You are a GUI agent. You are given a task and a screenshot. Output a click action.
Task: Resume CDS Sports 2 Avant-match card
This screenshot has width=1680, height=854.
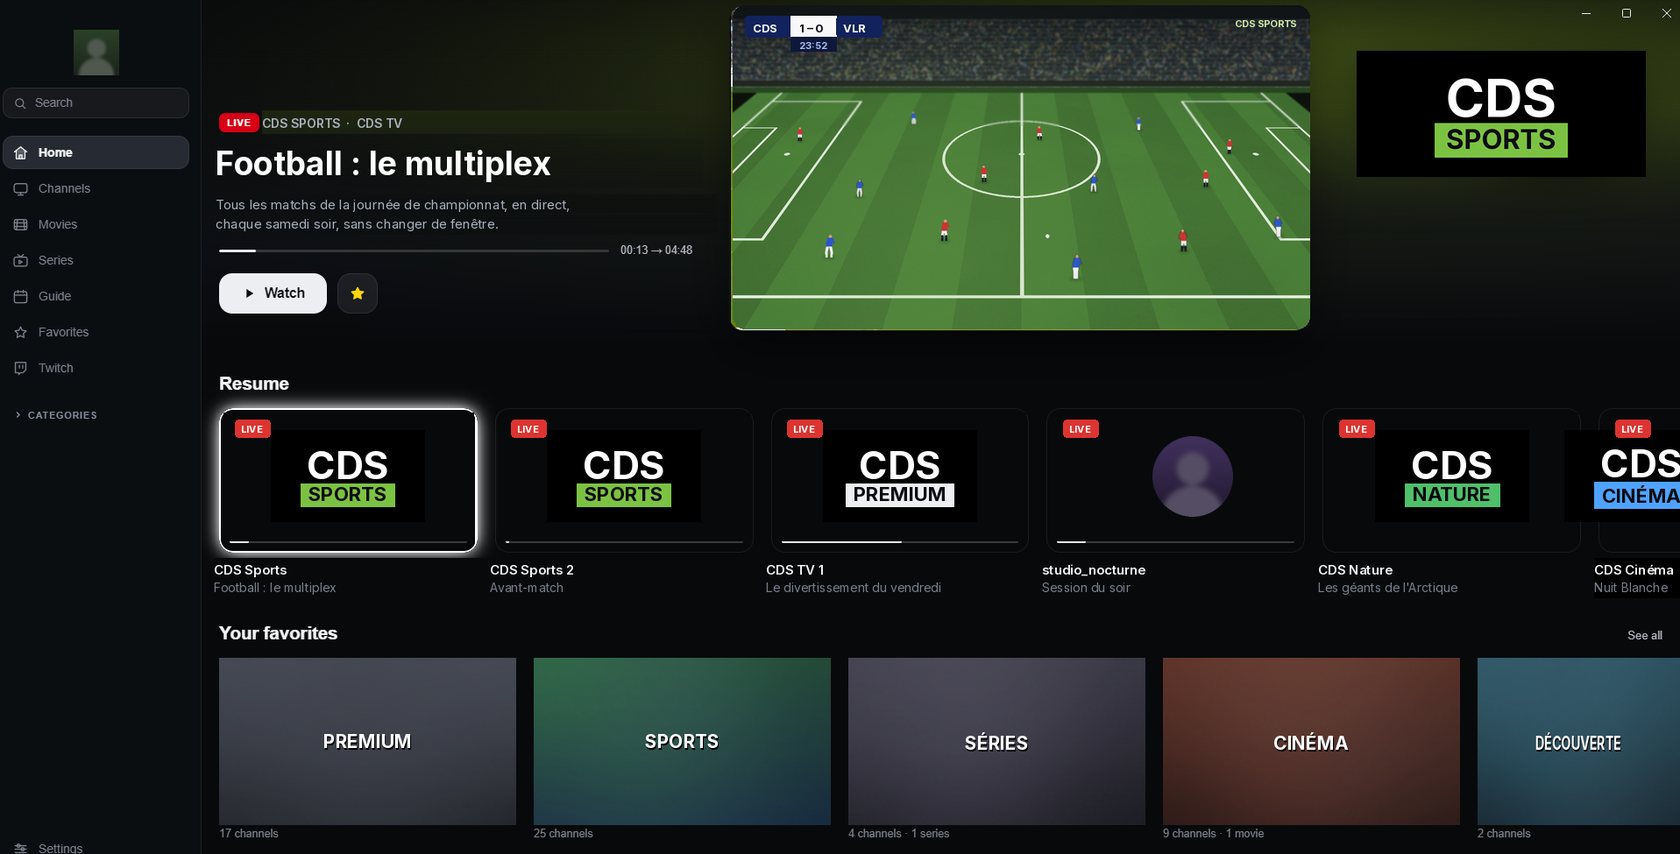pyautogui.click(x=624, y=480)
